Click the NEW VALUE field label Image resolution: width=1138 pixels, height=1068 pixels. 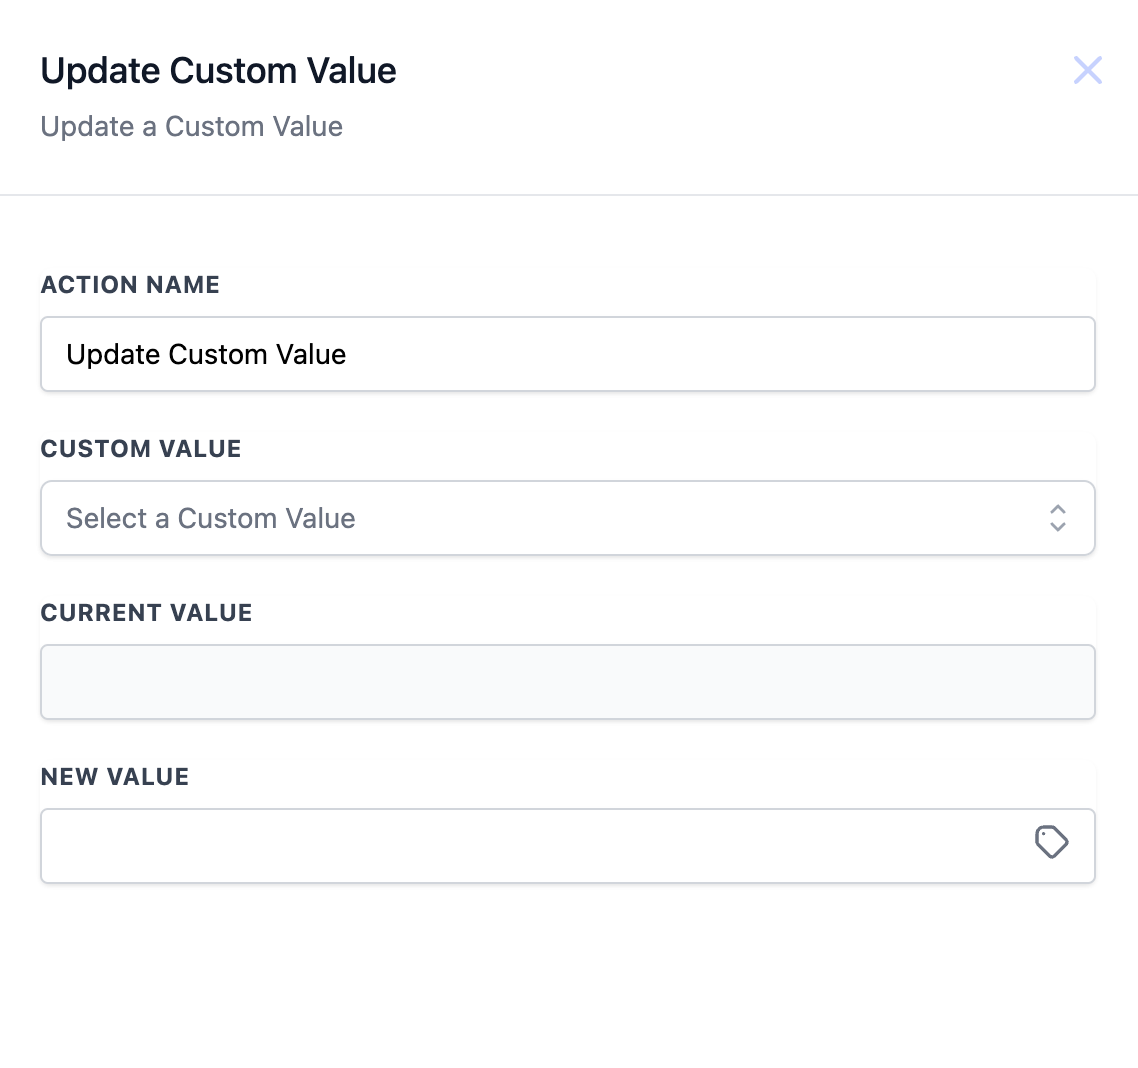(115, 777)
